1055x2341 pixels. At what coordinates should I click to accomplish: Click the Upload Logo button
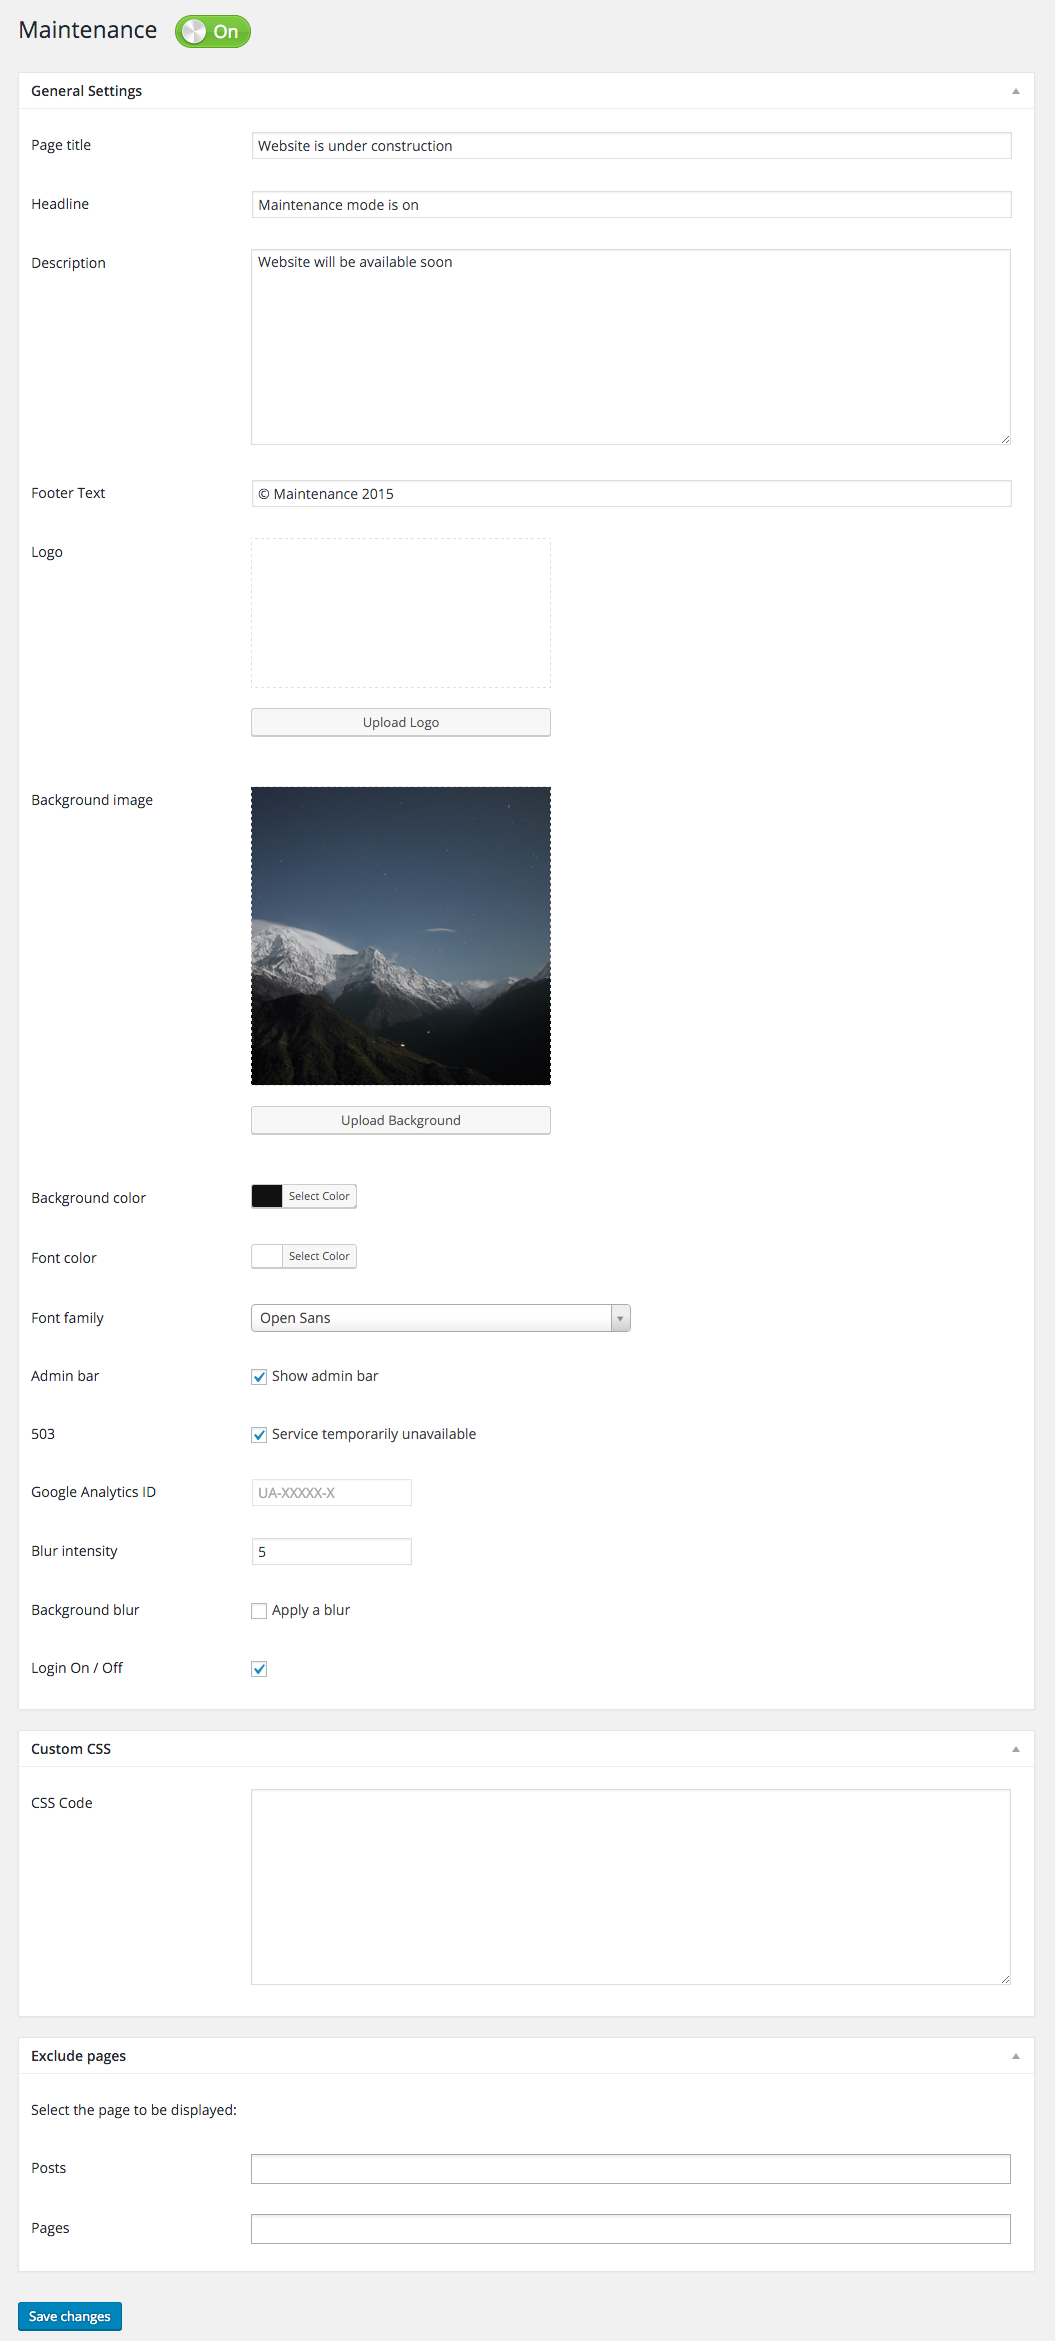click(401, 722)
